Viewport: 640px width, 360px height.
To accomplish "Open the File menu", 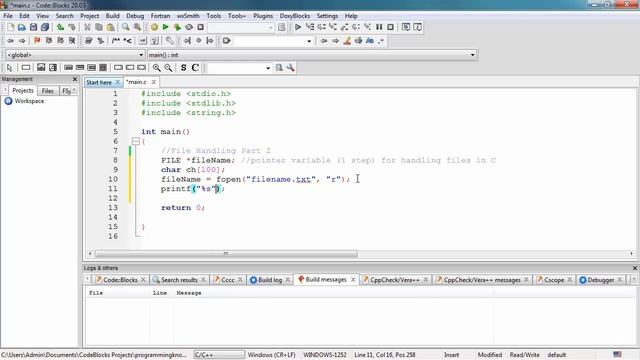I will 8,16.
